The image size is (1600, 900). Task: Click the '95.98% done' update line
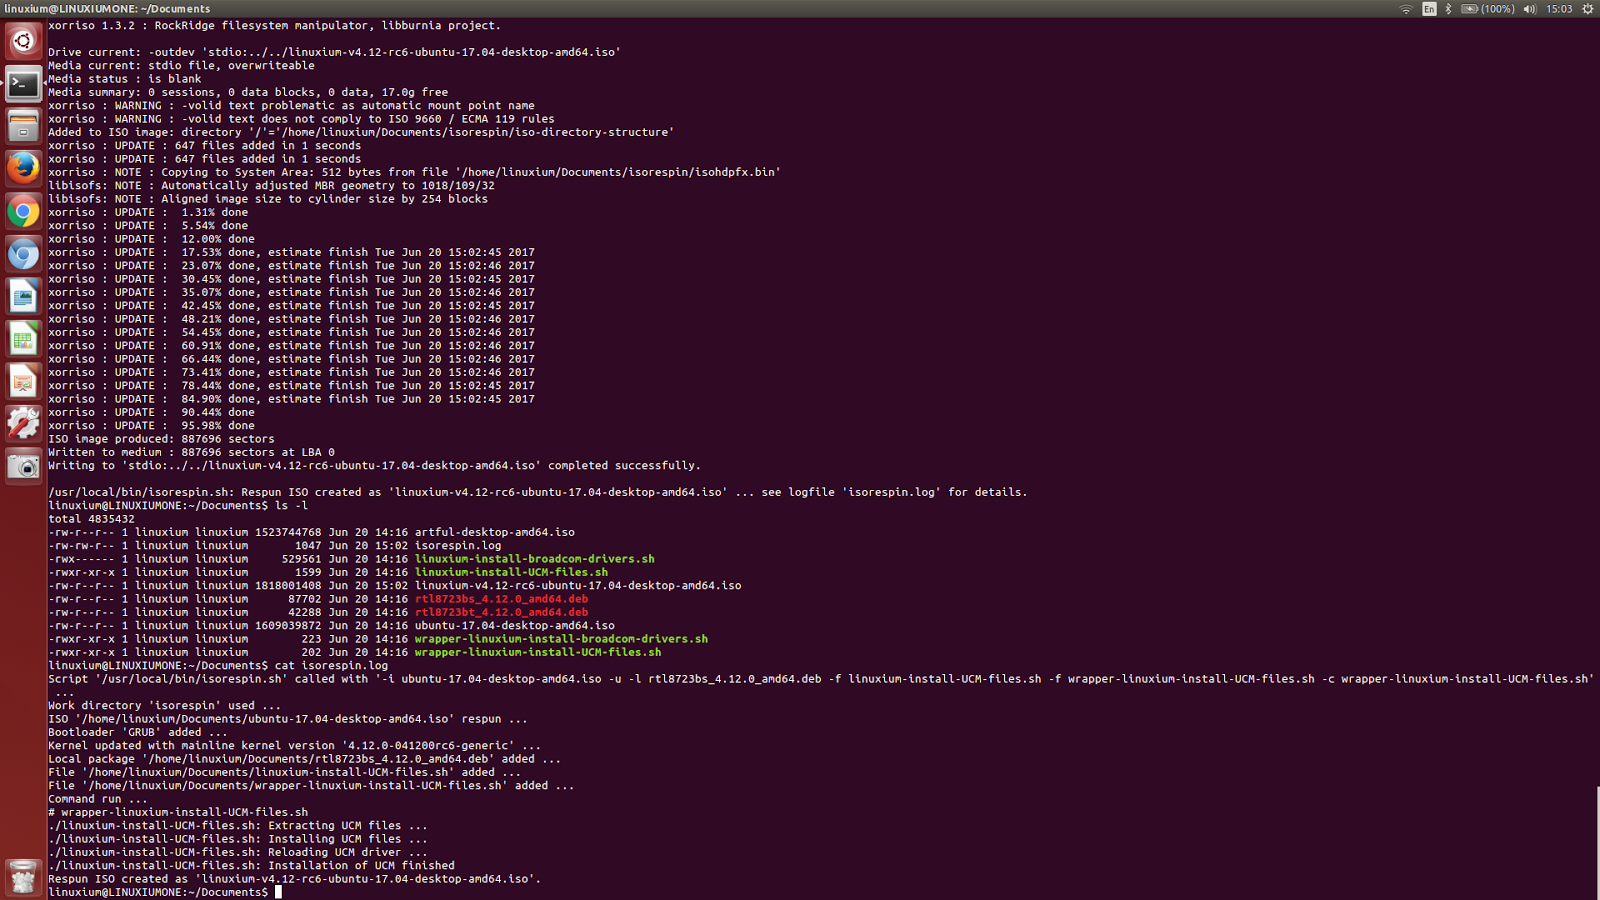[151, 426]
